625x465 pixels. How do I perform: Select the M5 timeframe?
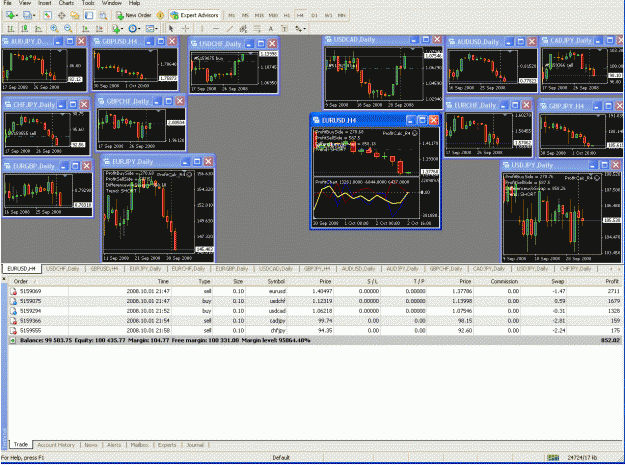(x=246, y=16)
